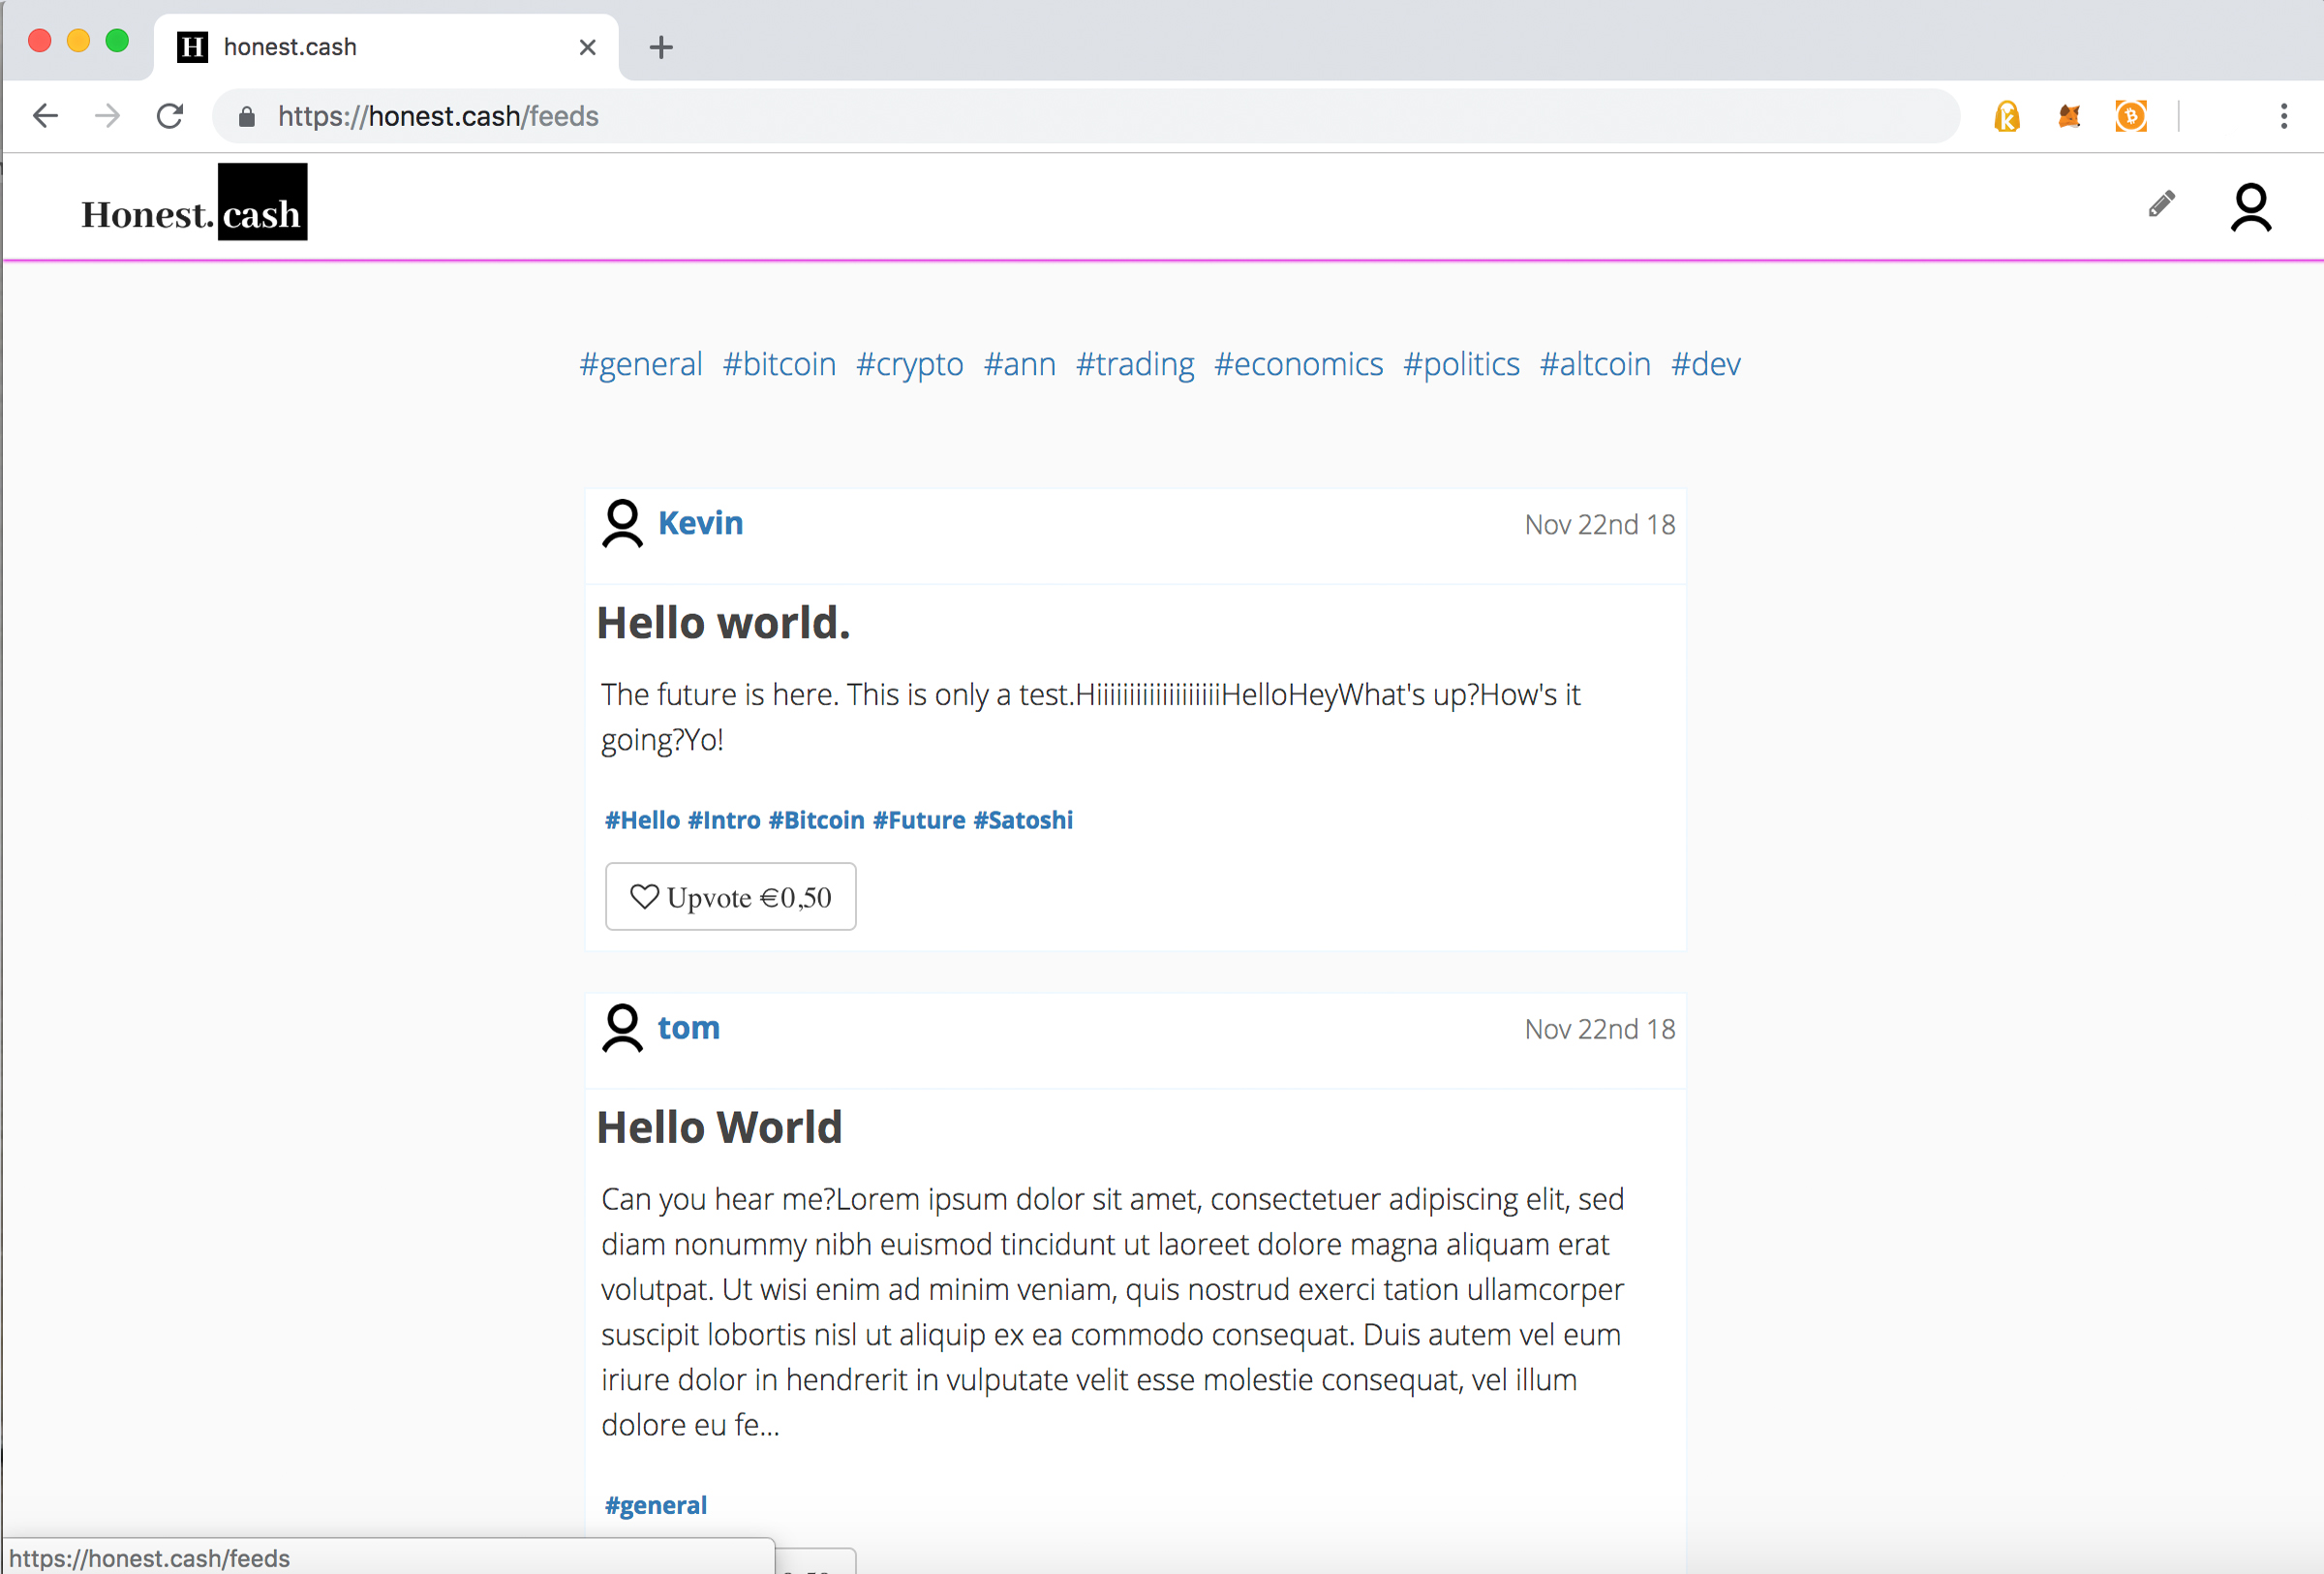Screen dimensions: 2324x1574
Task: Go back with the browser back arrow
Action: (x=46, y=116)
